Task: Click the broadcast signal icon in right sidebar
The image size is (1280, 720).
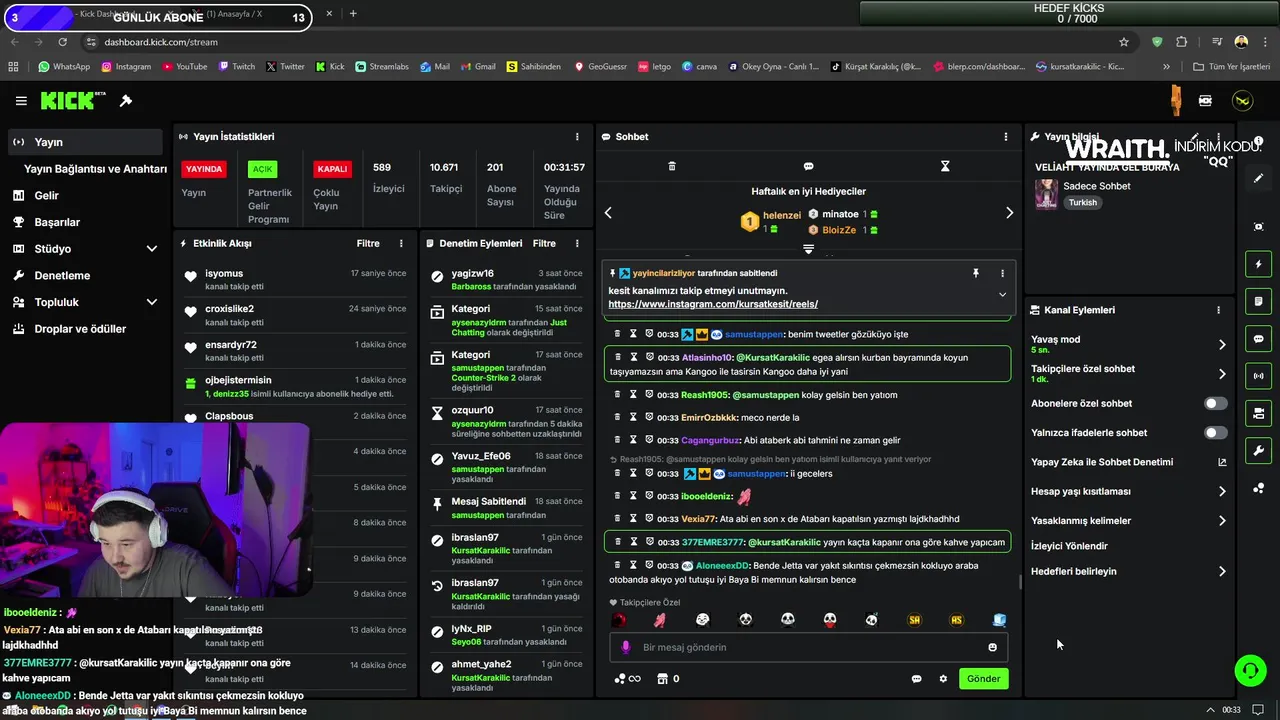Action: click(1258, 376)
